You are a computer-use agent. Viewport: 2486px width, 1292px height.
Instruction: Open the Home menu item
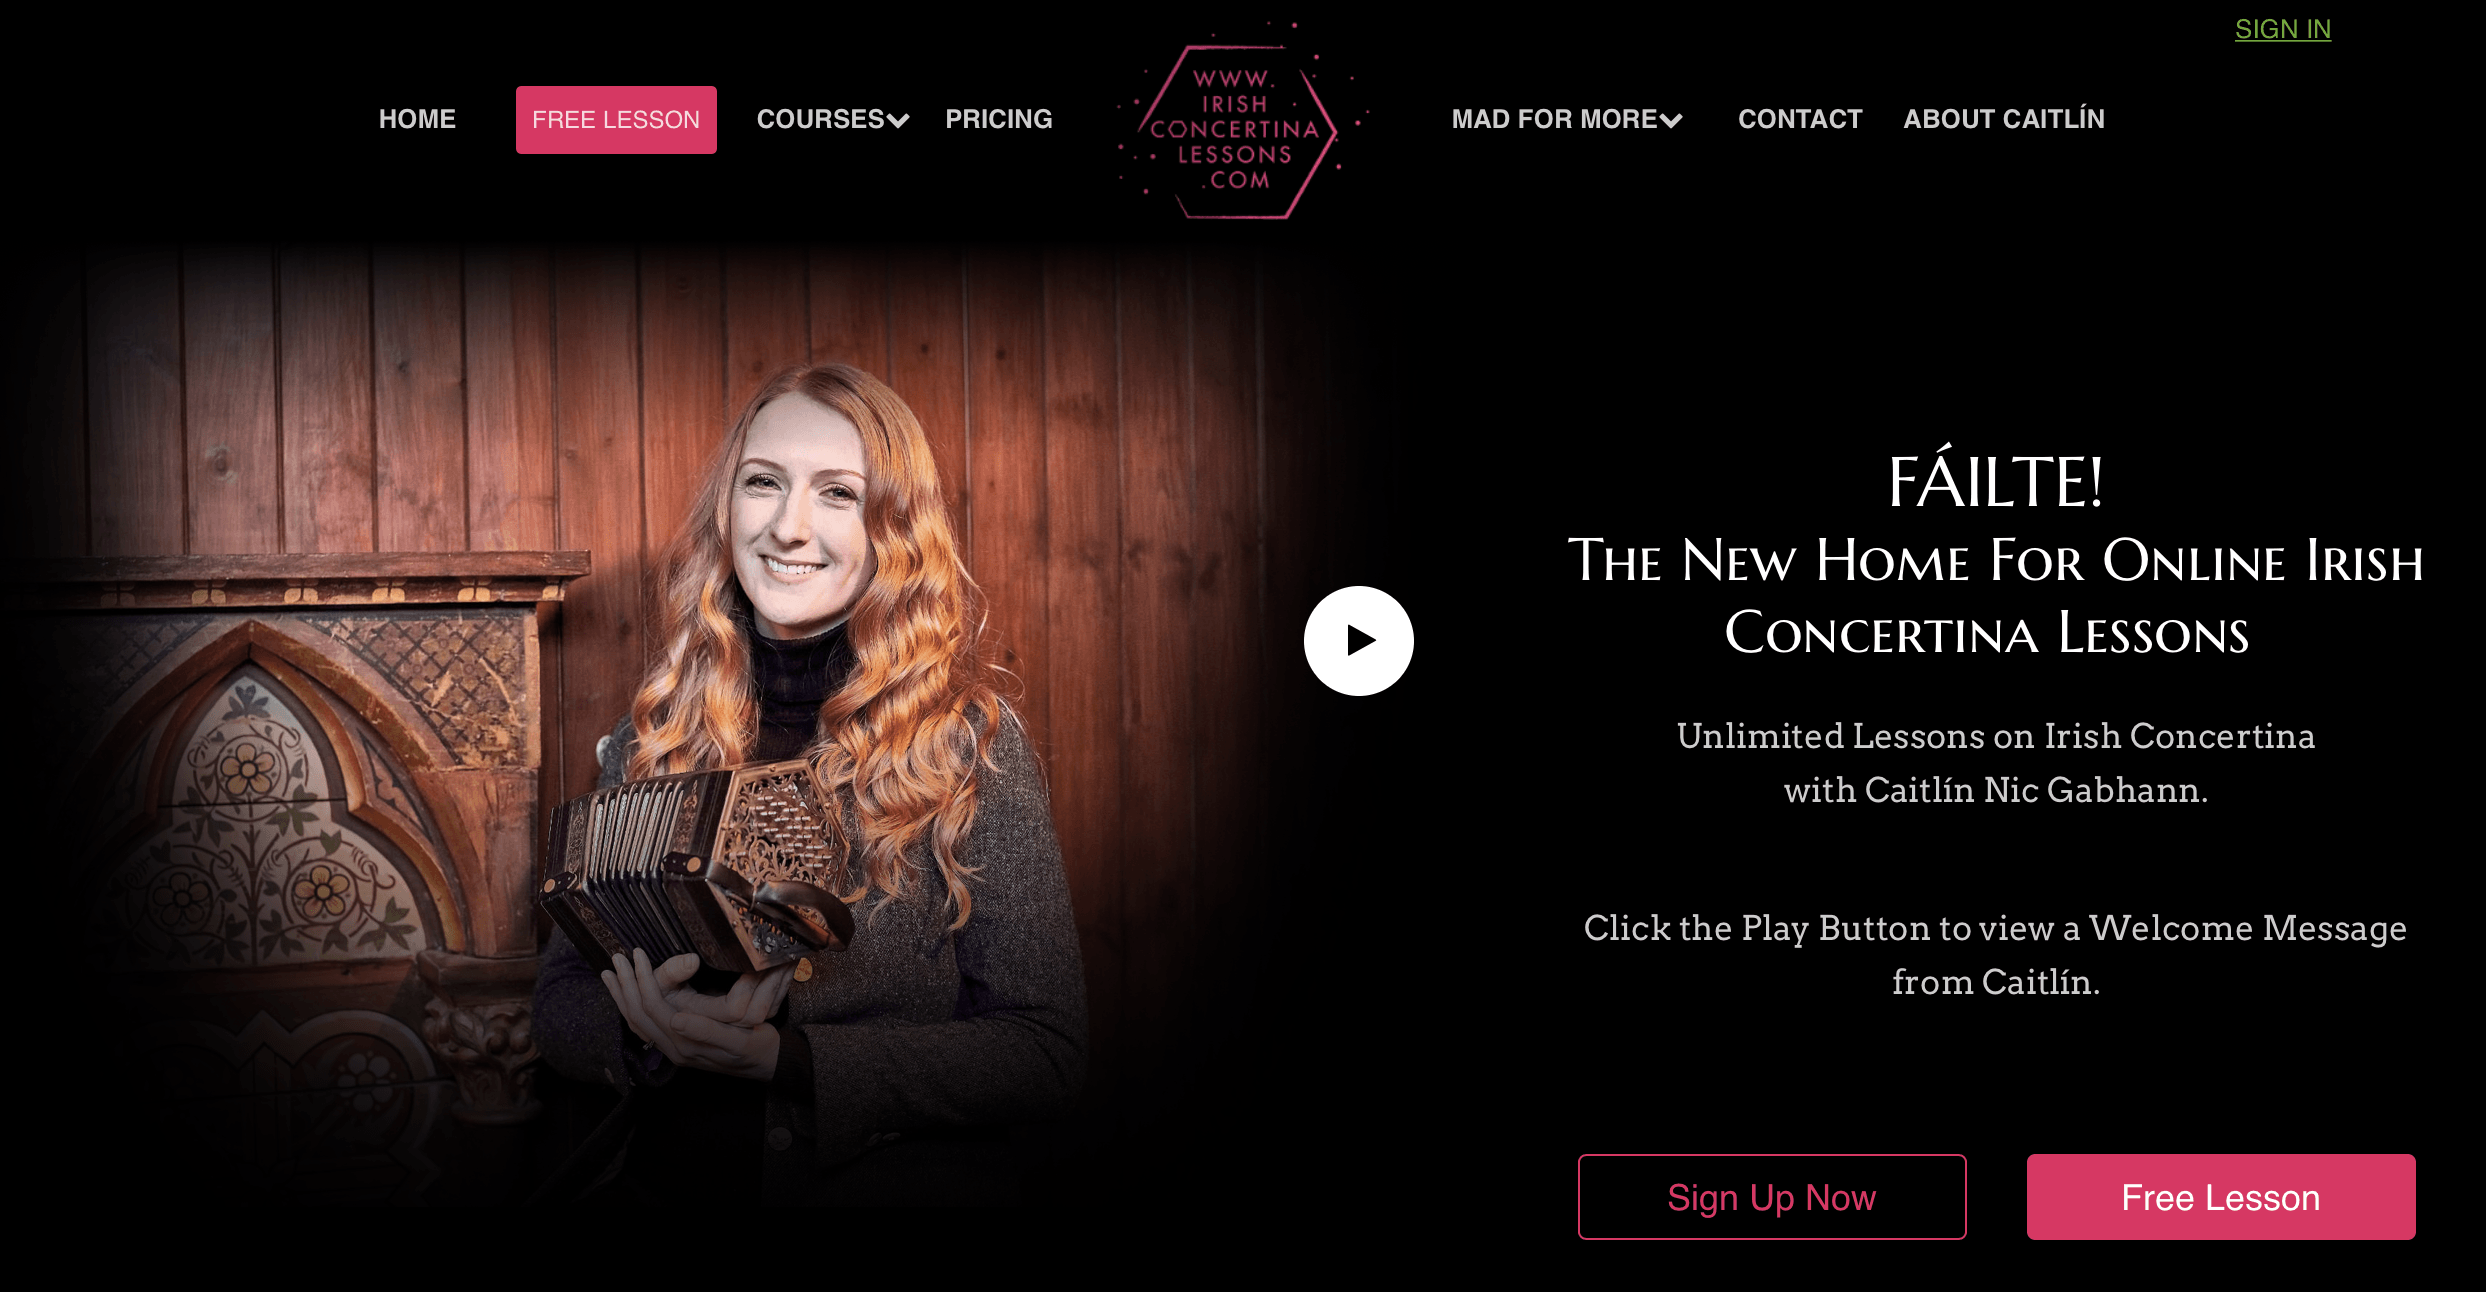(x=417, y=119)
